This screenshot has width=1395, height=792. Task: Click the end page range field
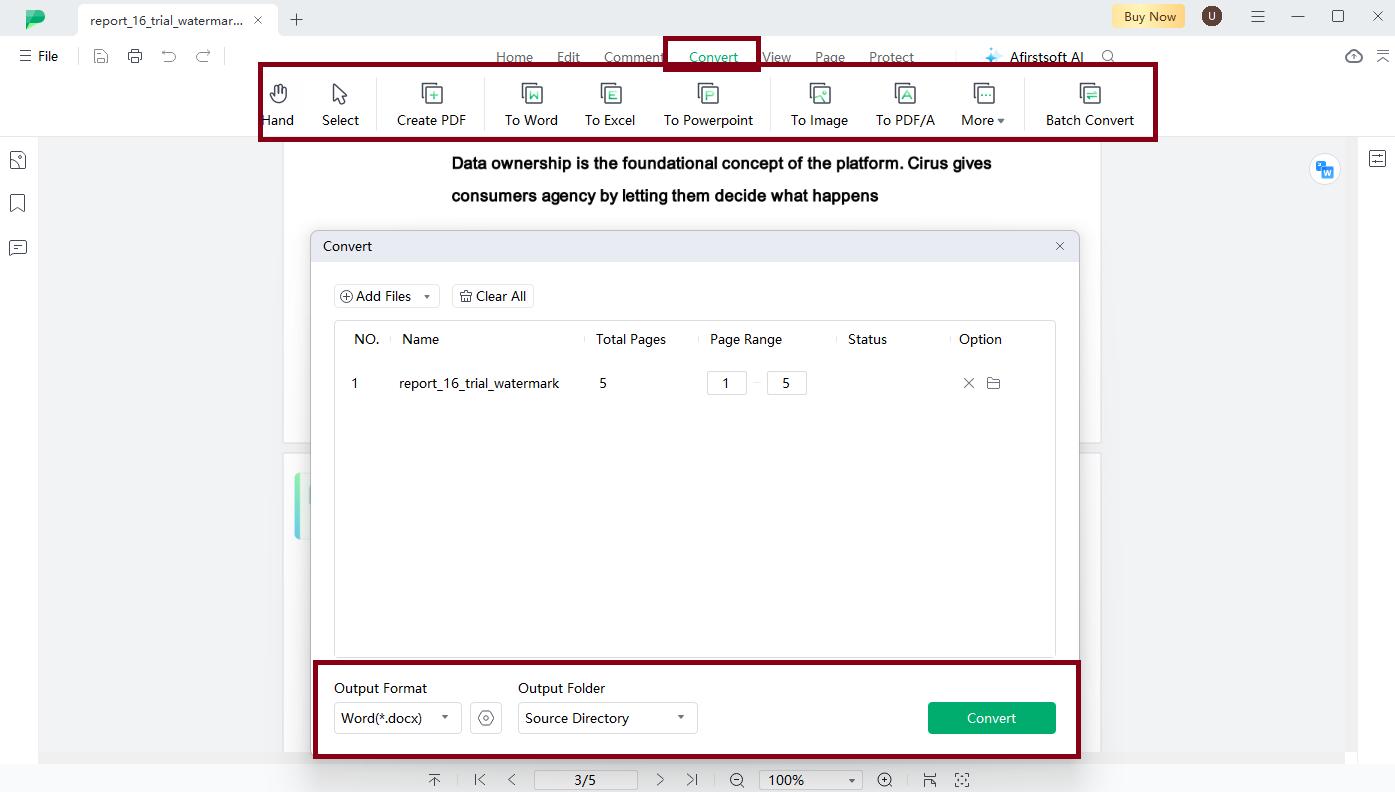(787, 383)
